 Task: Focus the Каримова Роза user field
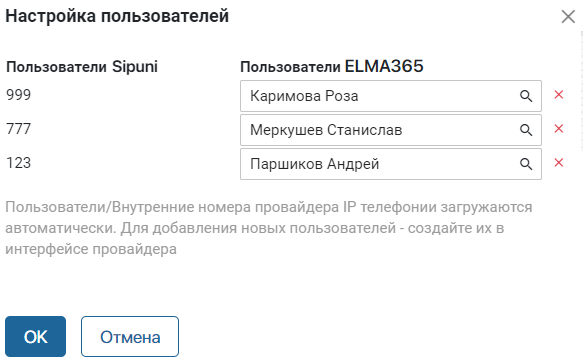tap(391, 96)
